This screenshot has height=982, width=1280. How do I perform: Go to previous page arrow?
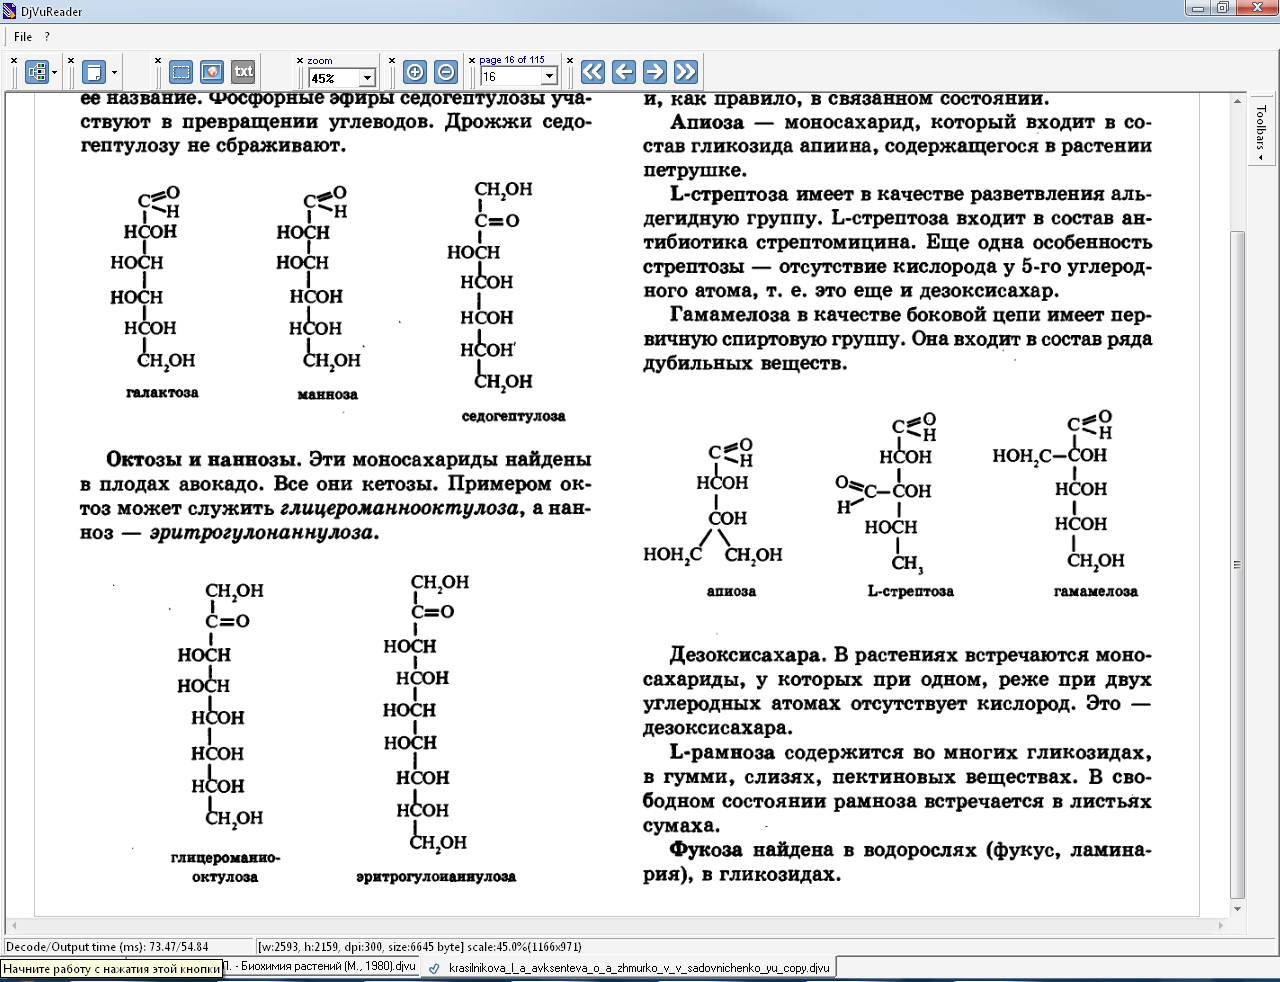624,72
